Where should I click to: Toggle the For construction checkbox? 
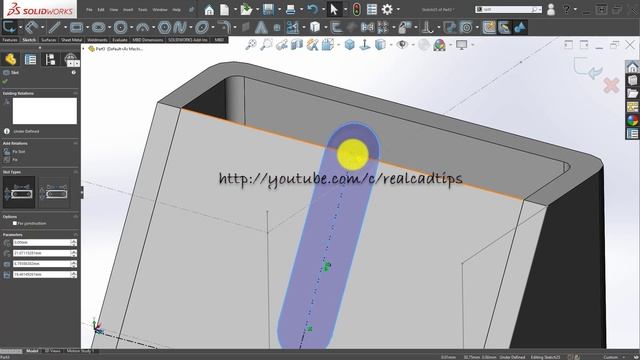(15, 223)
